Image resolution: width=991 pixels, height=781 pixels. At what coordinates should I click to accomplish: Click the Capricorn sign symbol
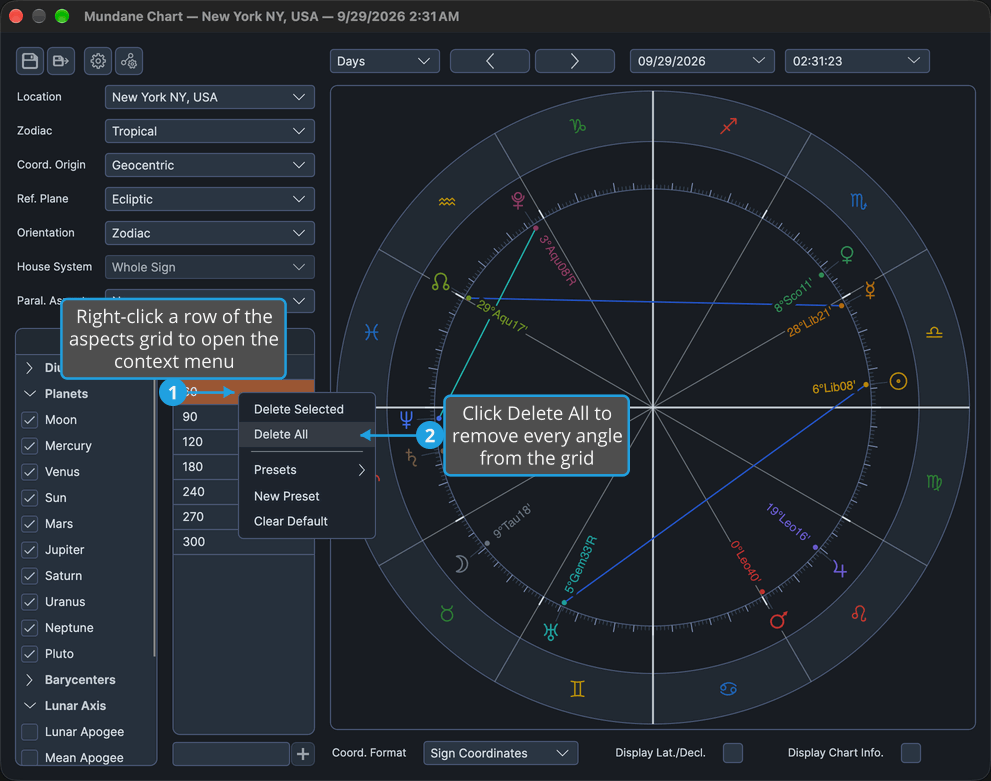coord(578,125)
